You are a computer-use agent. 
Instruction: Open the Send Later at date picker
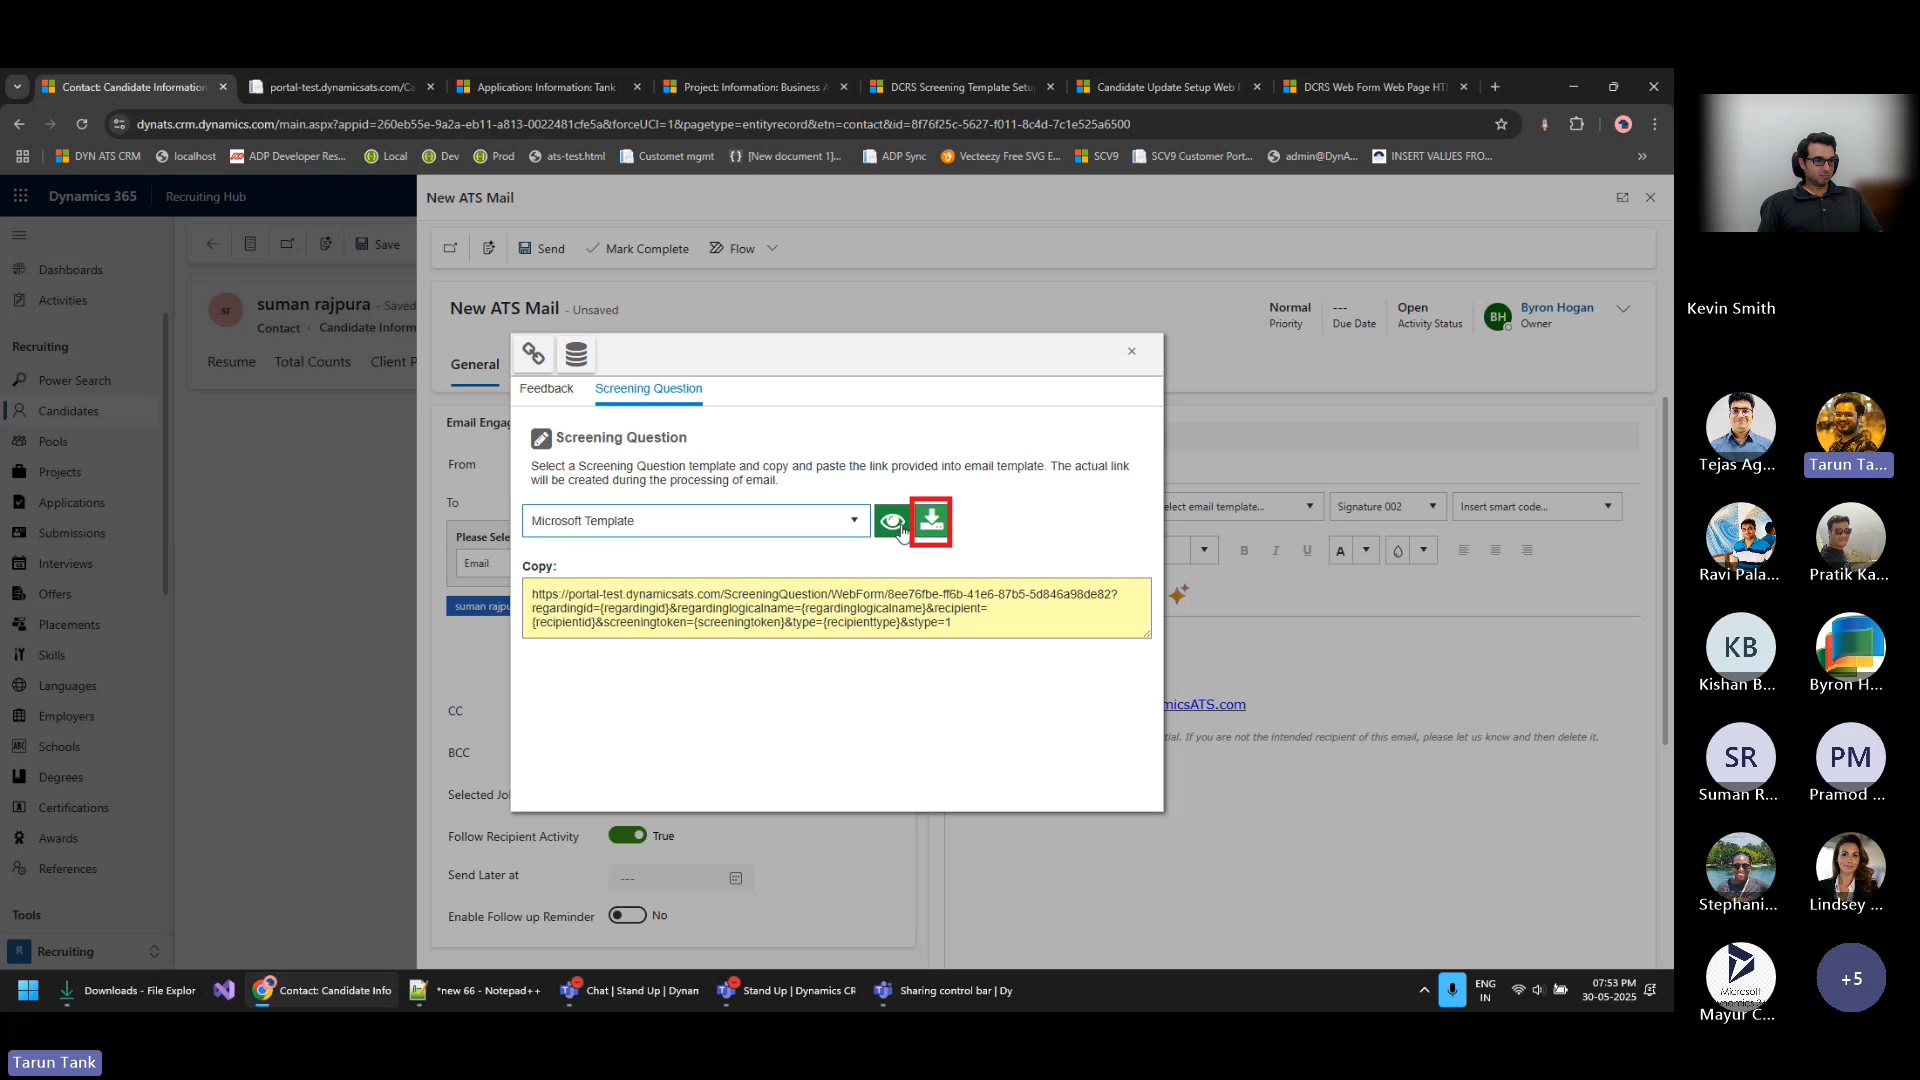click(x=735, y=878)
